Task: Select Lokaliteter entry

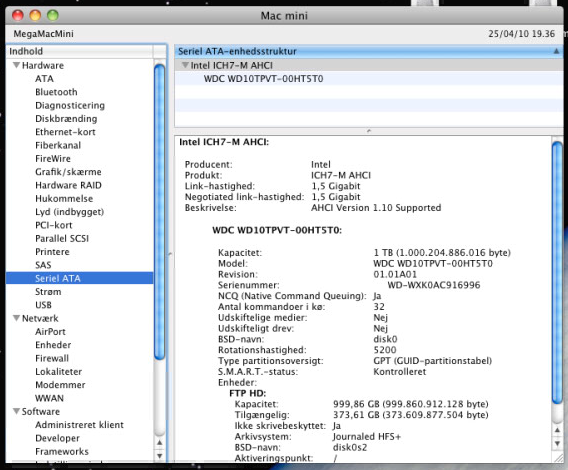Action: click(58, 371)
